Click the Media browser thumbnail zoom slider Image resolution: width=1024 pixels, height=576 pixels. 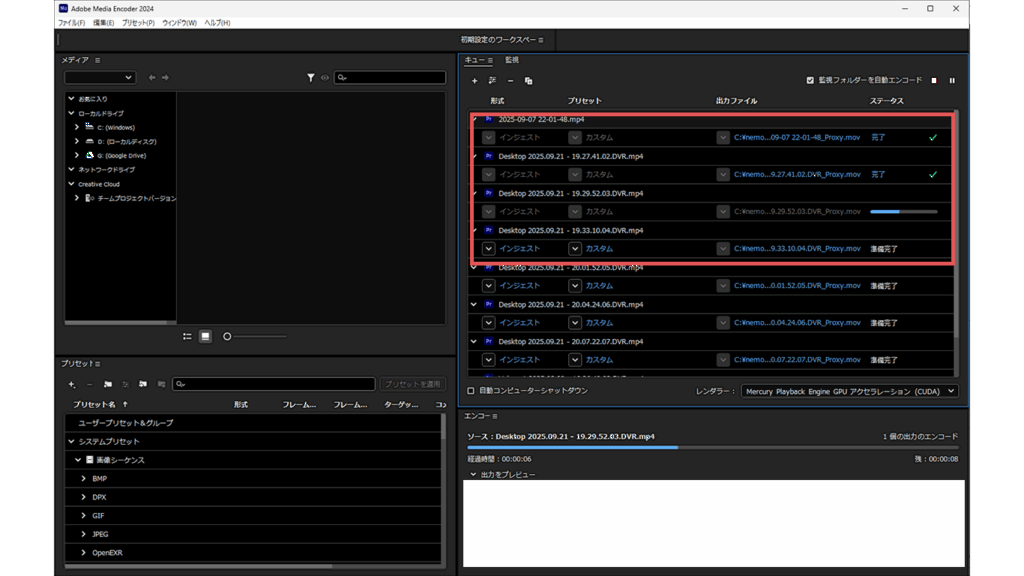[x=227, y=336]
